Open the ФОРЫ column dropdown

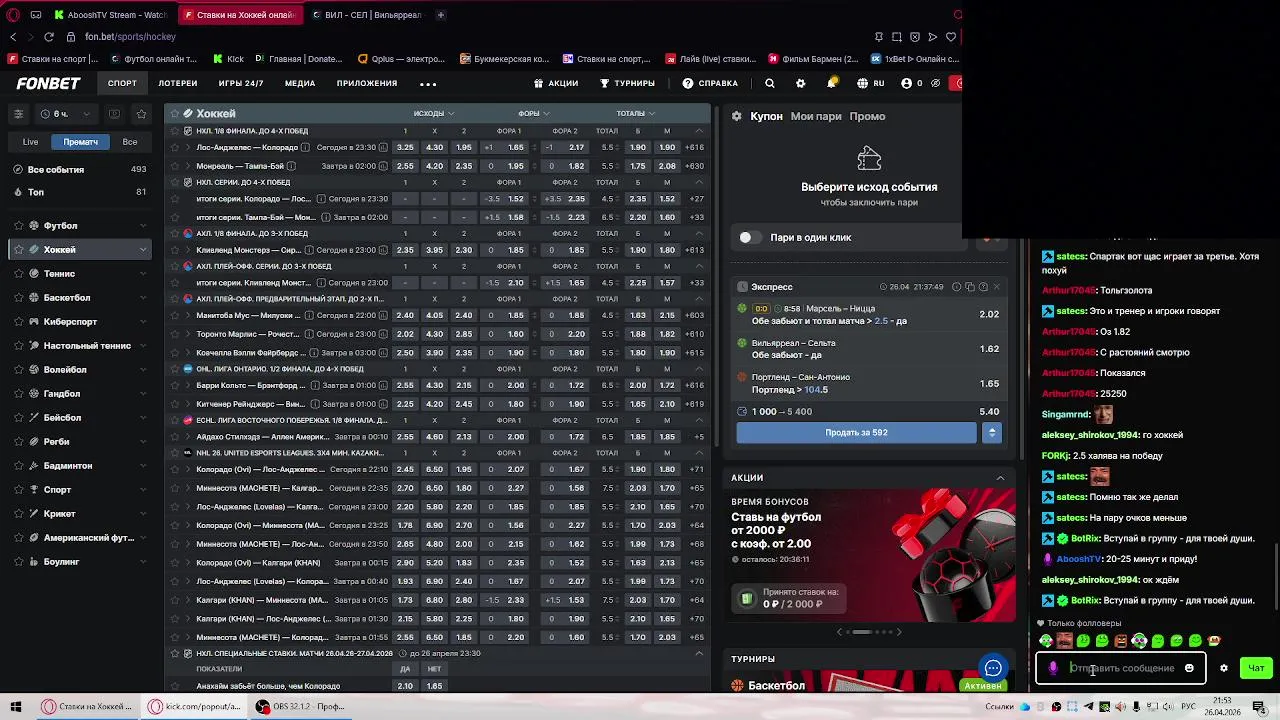tap(533, 113)
